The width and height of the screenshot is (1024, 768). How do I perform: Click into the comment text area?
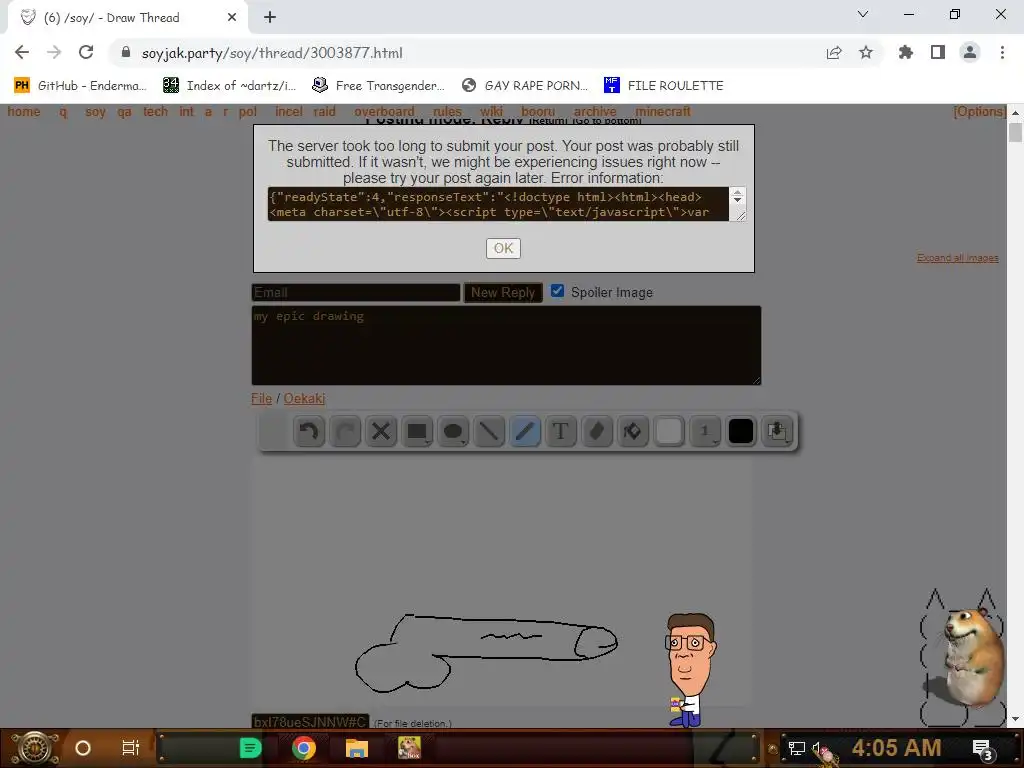(x=506, y=345)
